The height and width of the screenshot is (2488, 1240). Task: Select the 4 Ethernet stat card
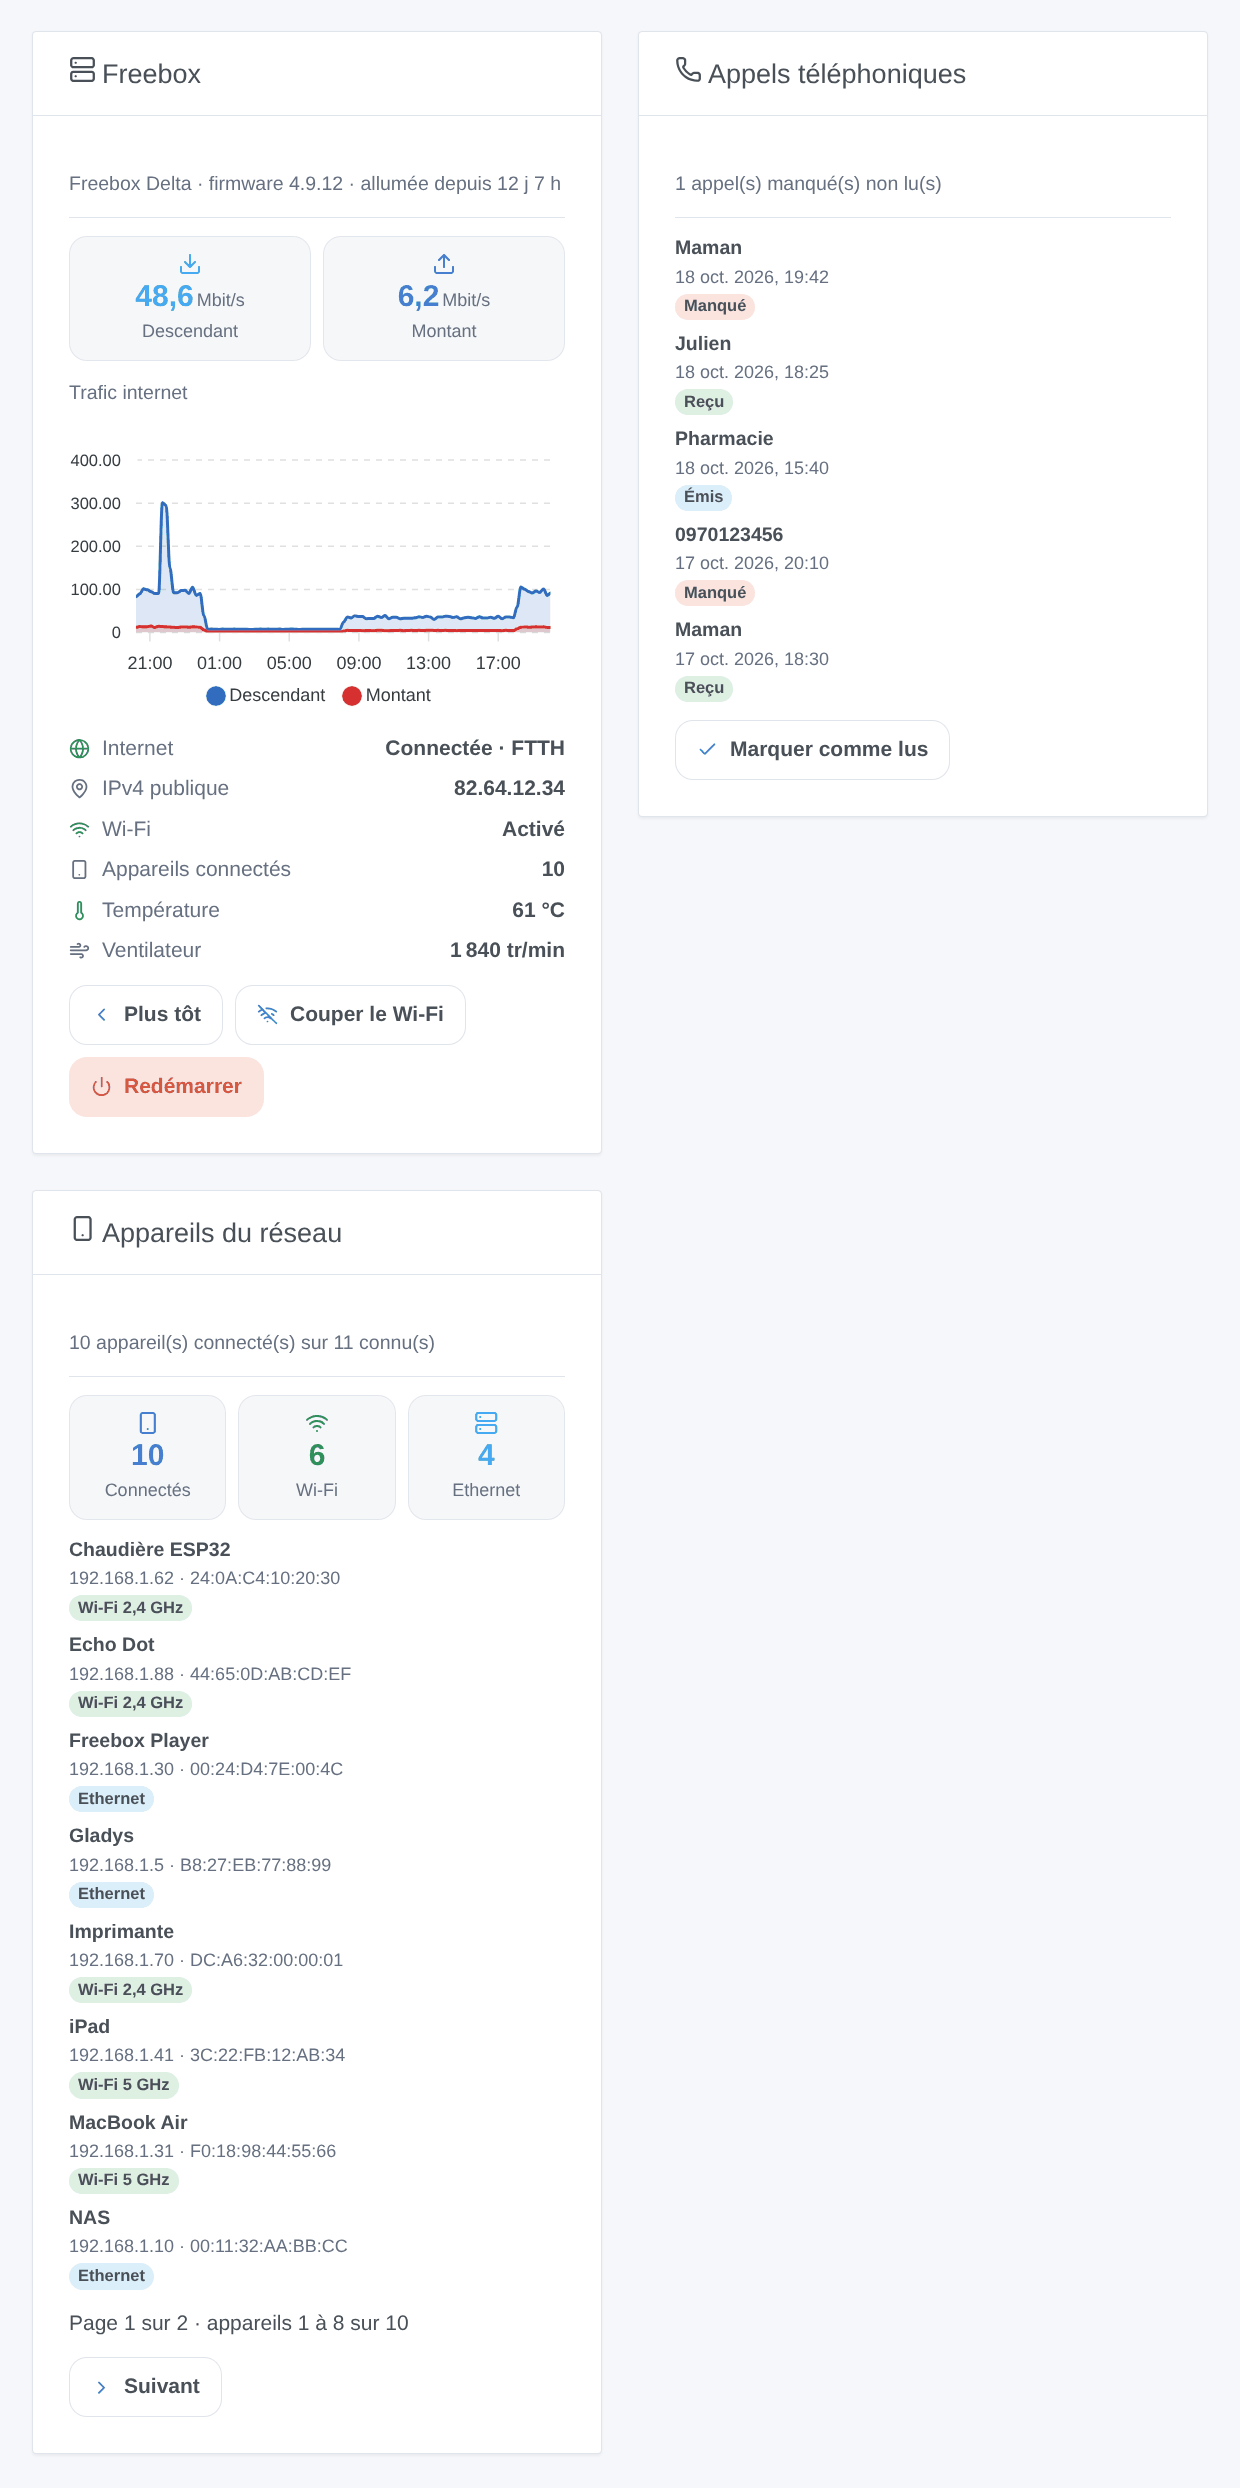pyautogui.click(x=486, y=1457)
